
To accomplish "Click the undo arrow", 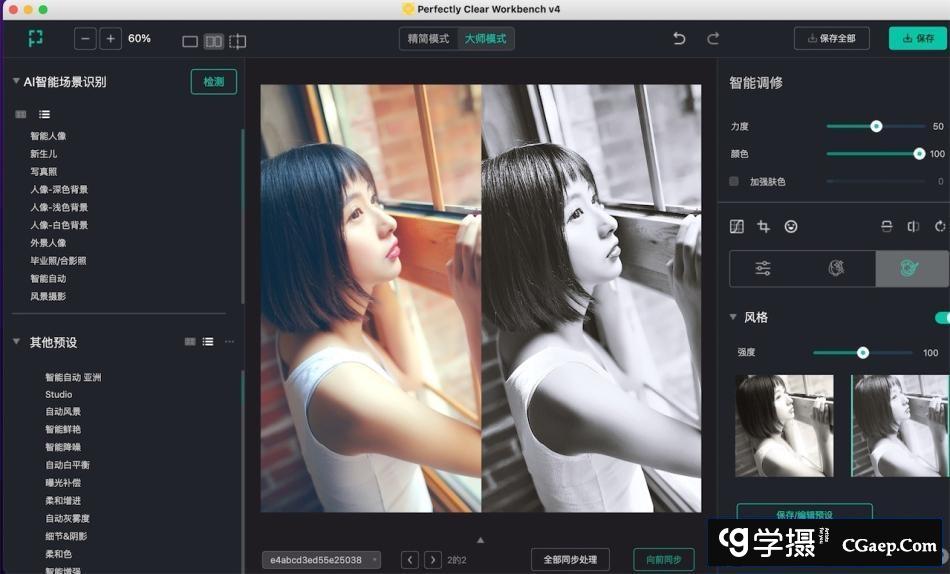I will [x=679, y=39].
